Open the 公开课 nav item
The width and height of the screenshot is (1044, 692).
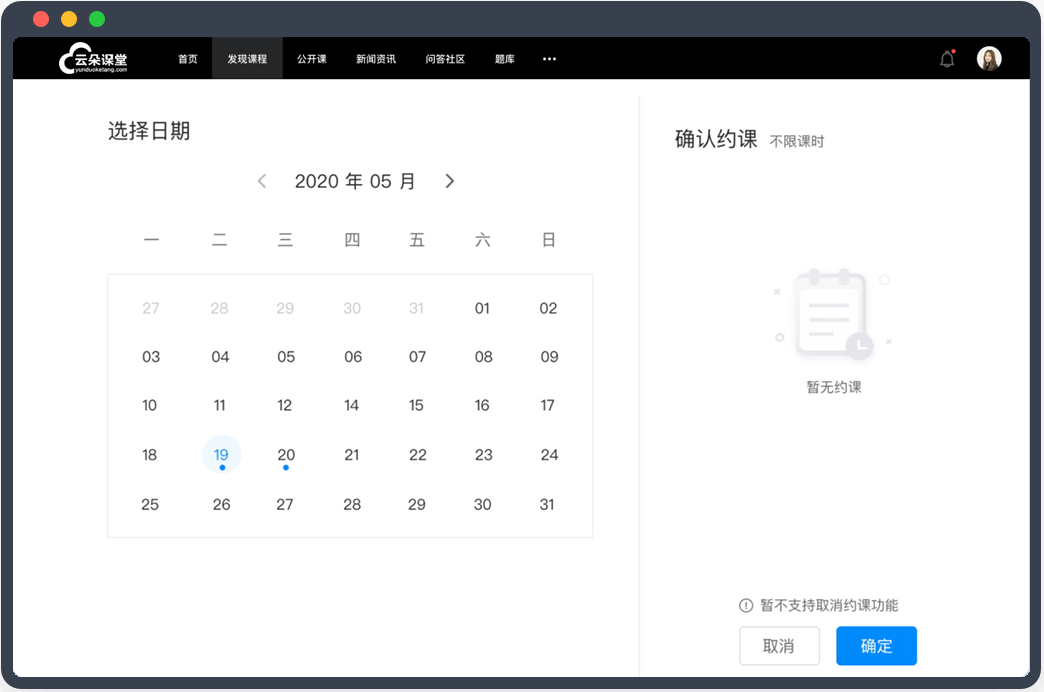(x=312, y=59)
